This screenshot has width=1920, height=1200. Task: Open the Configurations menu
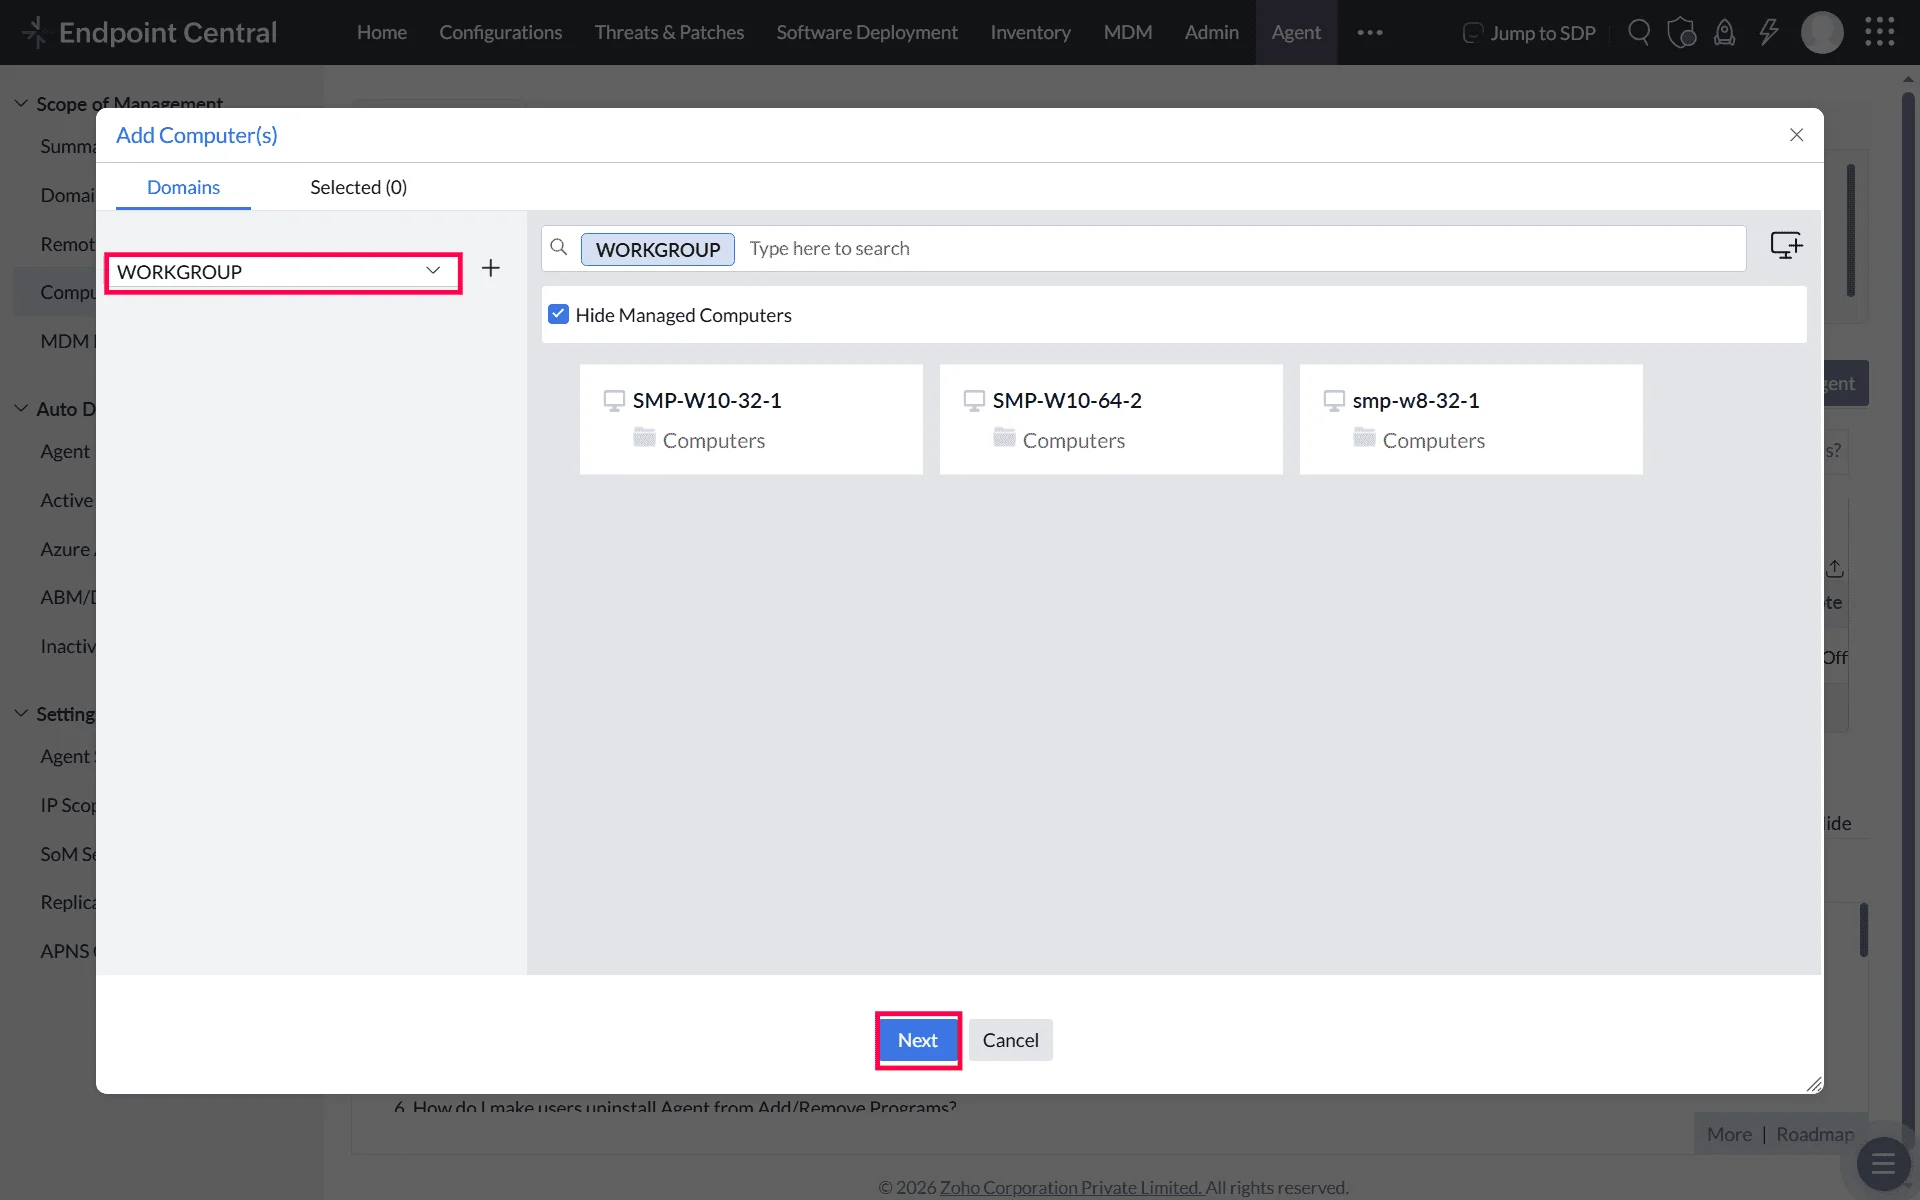(x=500, y=32)
